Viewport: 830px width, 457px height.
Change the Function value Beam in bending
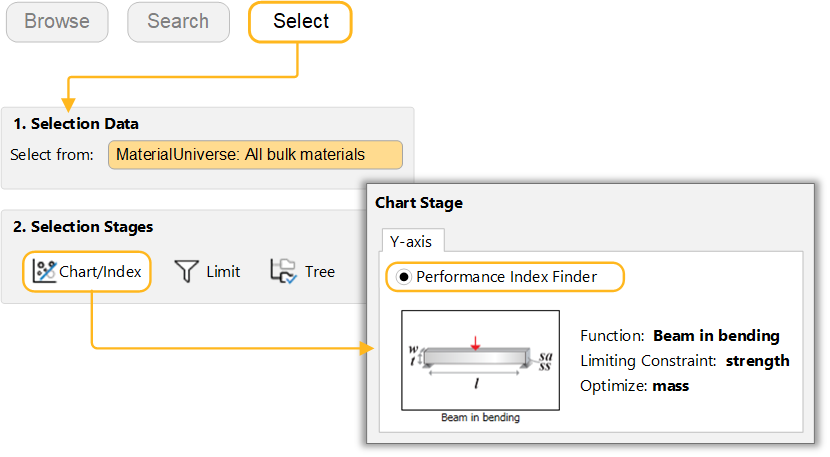[x=716, y=336]
